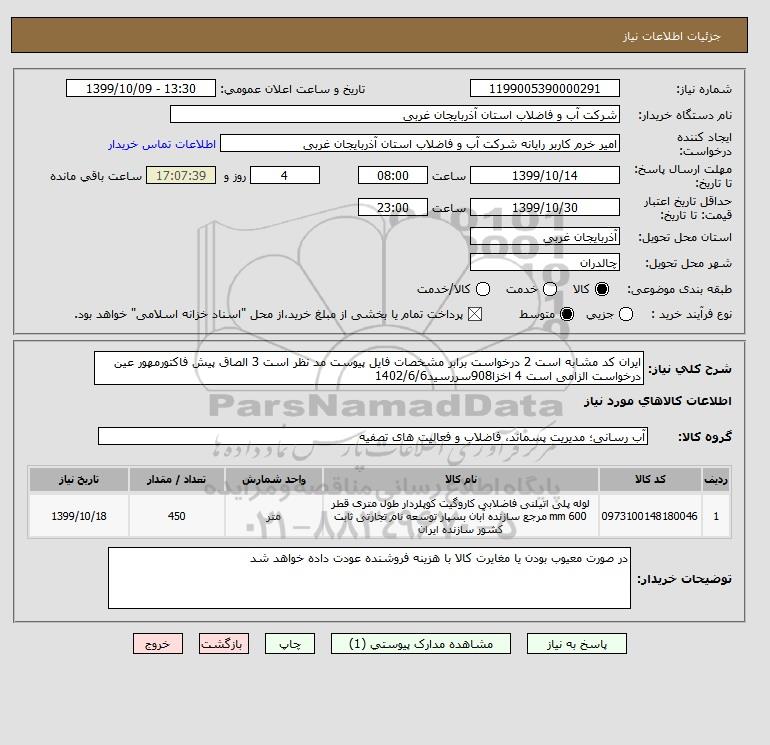Image resolution: width=770 pixels, height=745 pixels.
Task: Click the شماره نیاز label
Action: [704, 89]
